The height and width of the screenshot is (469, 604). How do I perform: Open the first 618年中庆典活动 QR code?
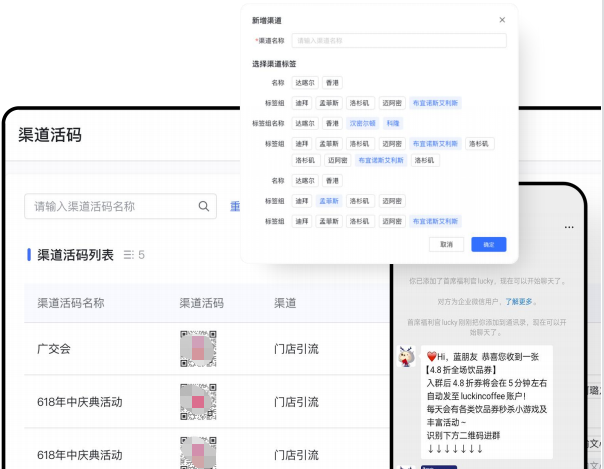click(x=198, y=401)
